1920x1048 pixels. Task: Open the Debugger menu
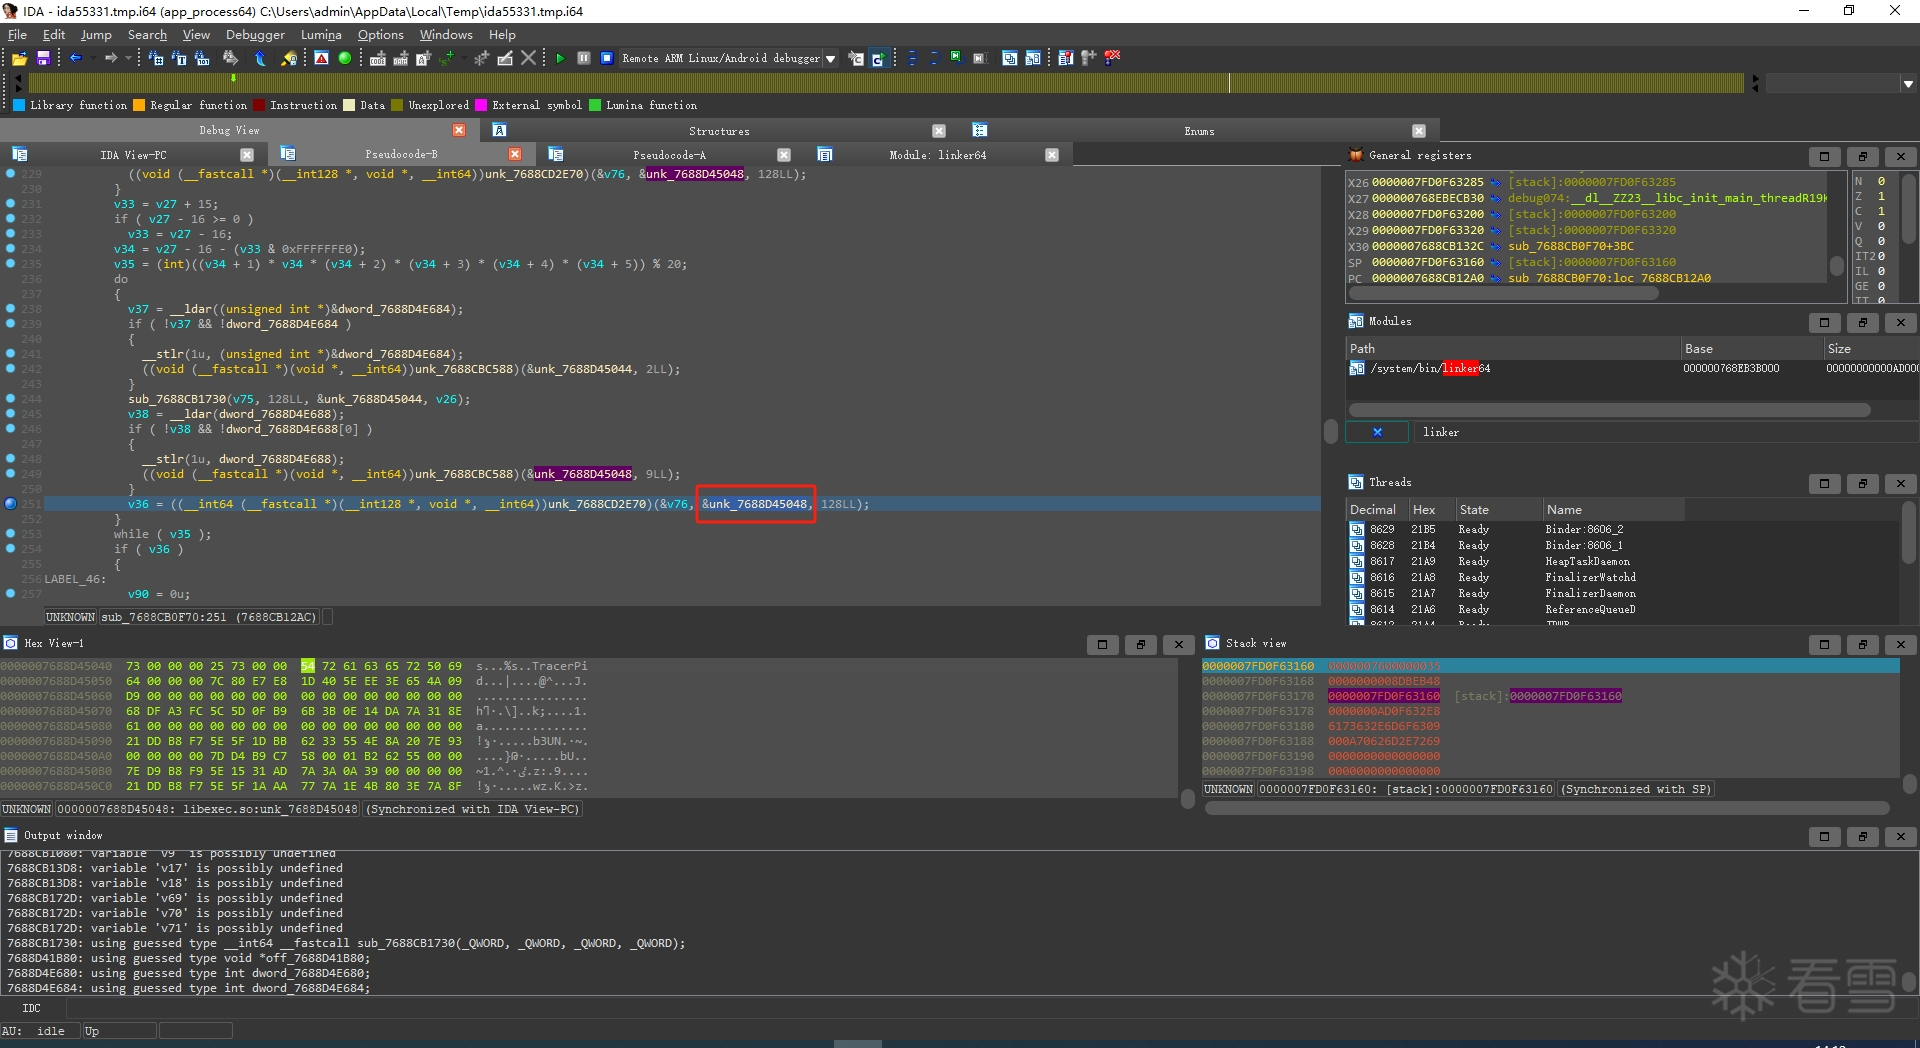[x=255, y=35]
